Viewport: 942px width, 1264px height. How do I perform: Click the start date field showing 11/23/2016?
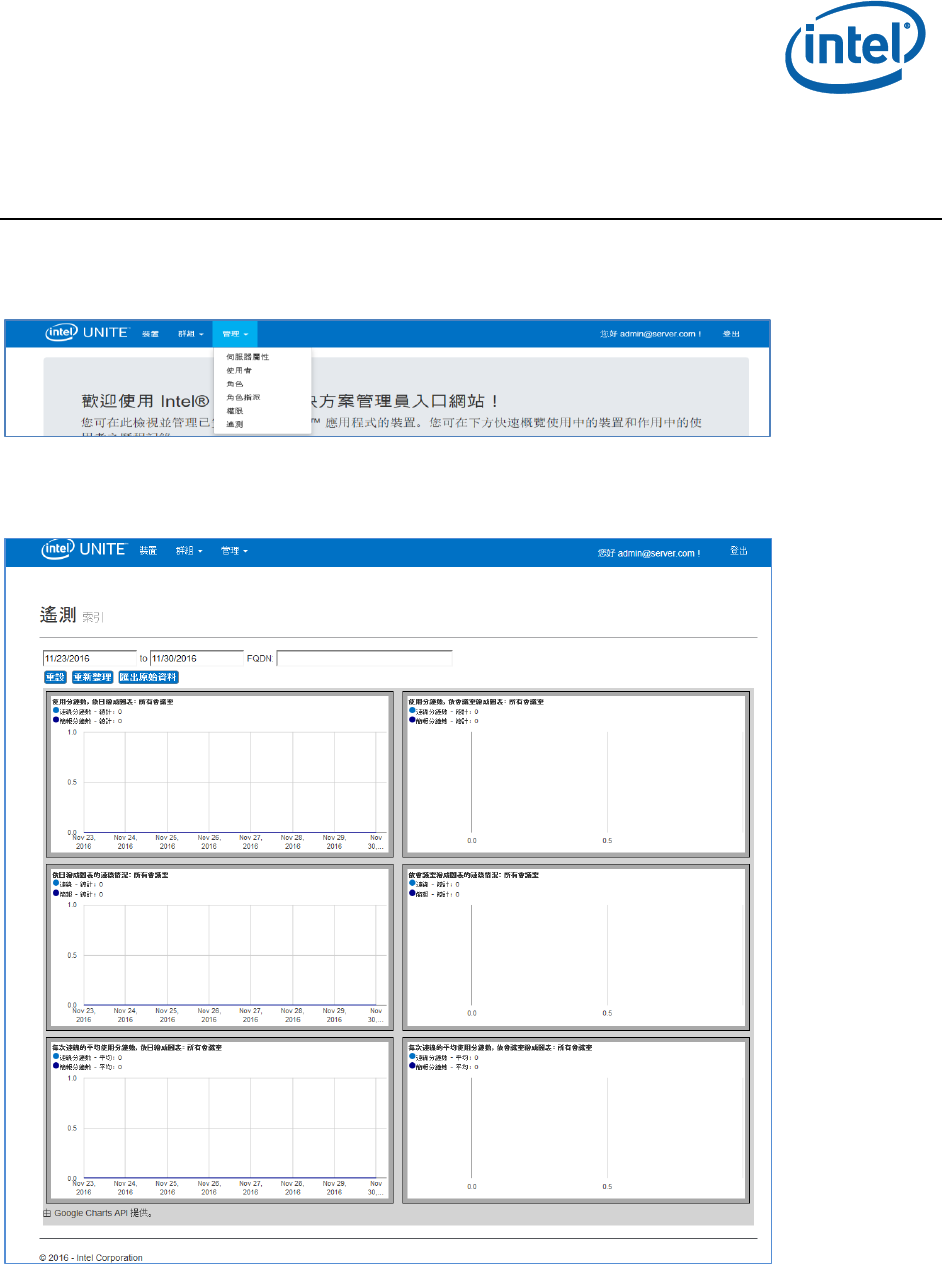click(x=89, y=658)
